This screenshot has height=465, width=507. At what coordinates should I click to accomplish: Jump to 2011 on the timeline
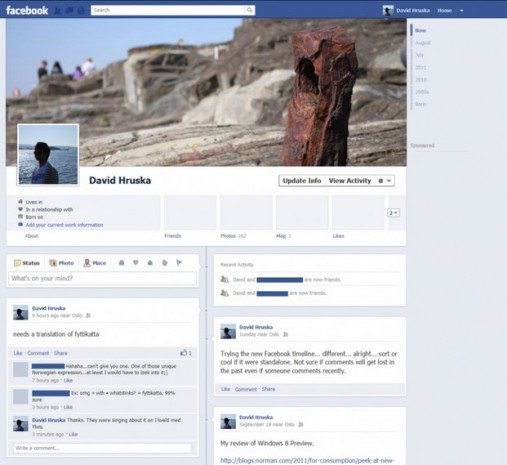(421, 67)
